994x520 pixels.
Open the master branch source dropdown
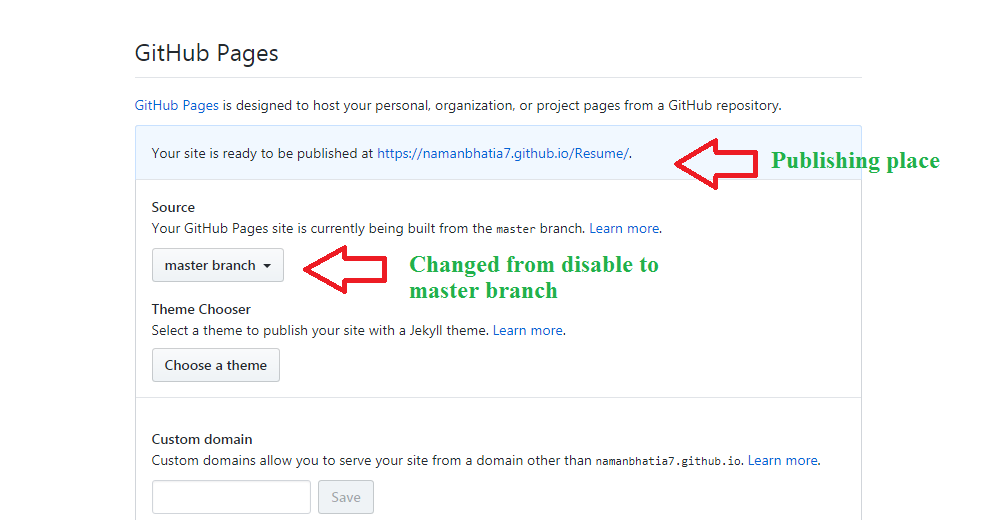pyautogui.click(x=217, y=265)
